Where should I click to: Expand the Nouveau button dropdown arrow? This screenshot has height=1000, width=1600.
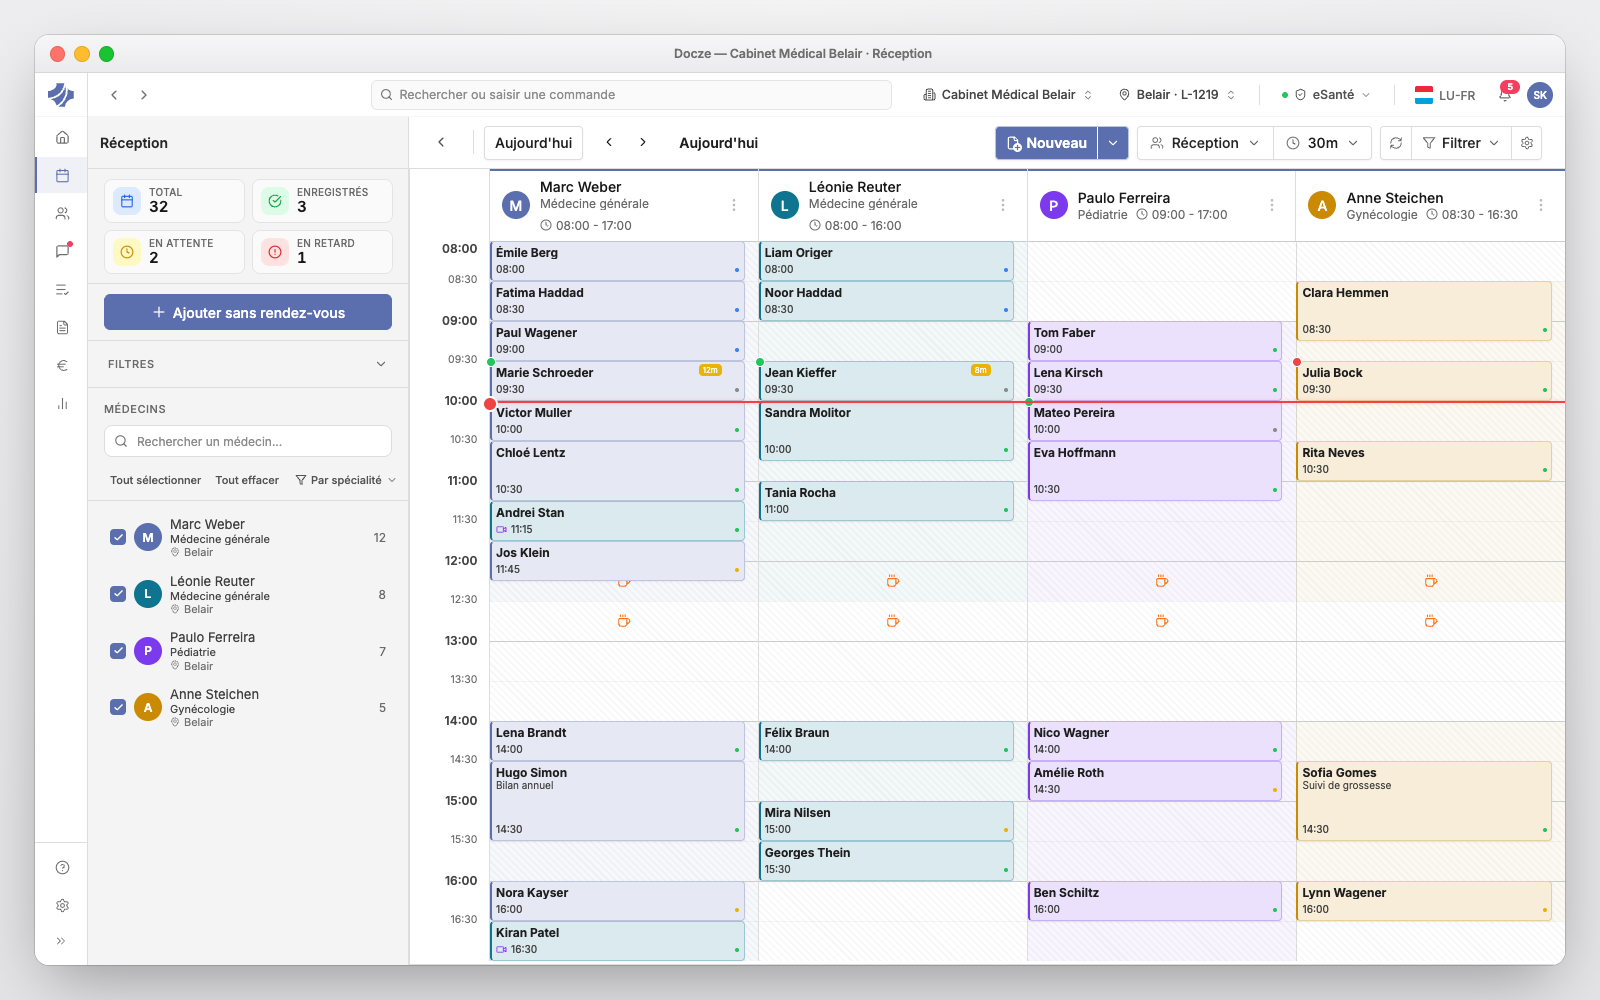click(x=1113, y=143)
